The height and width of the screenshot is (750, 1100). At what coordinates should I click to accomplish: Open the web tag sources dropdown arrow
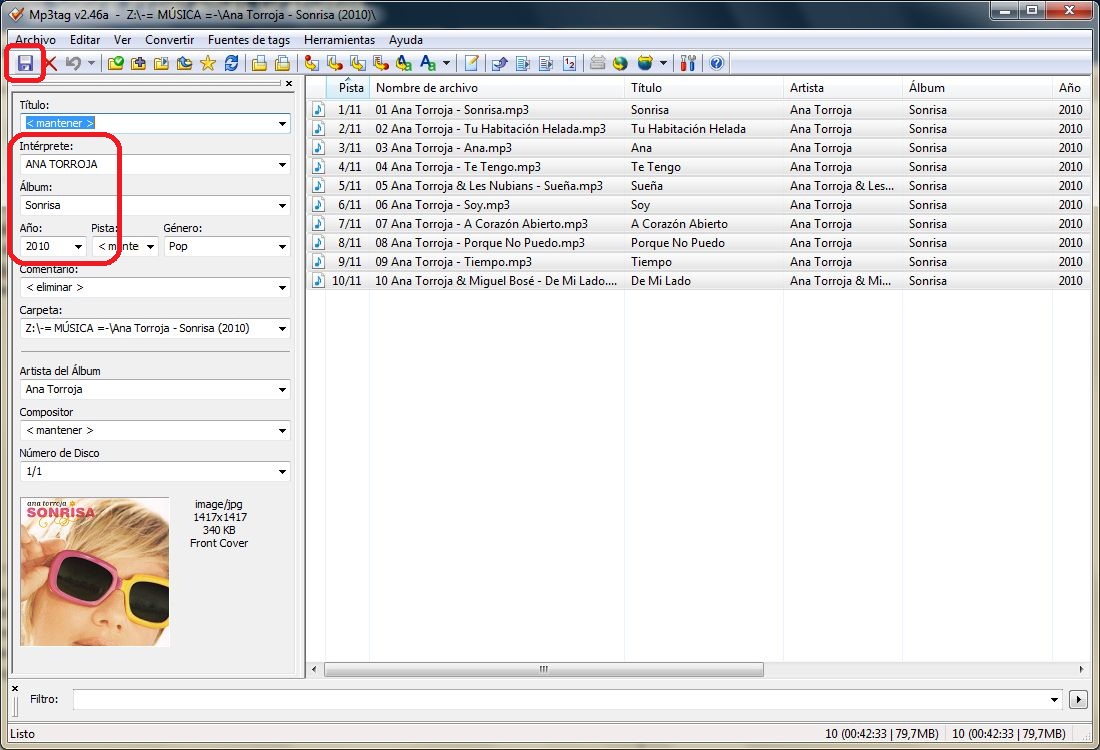tap(663, 63)
